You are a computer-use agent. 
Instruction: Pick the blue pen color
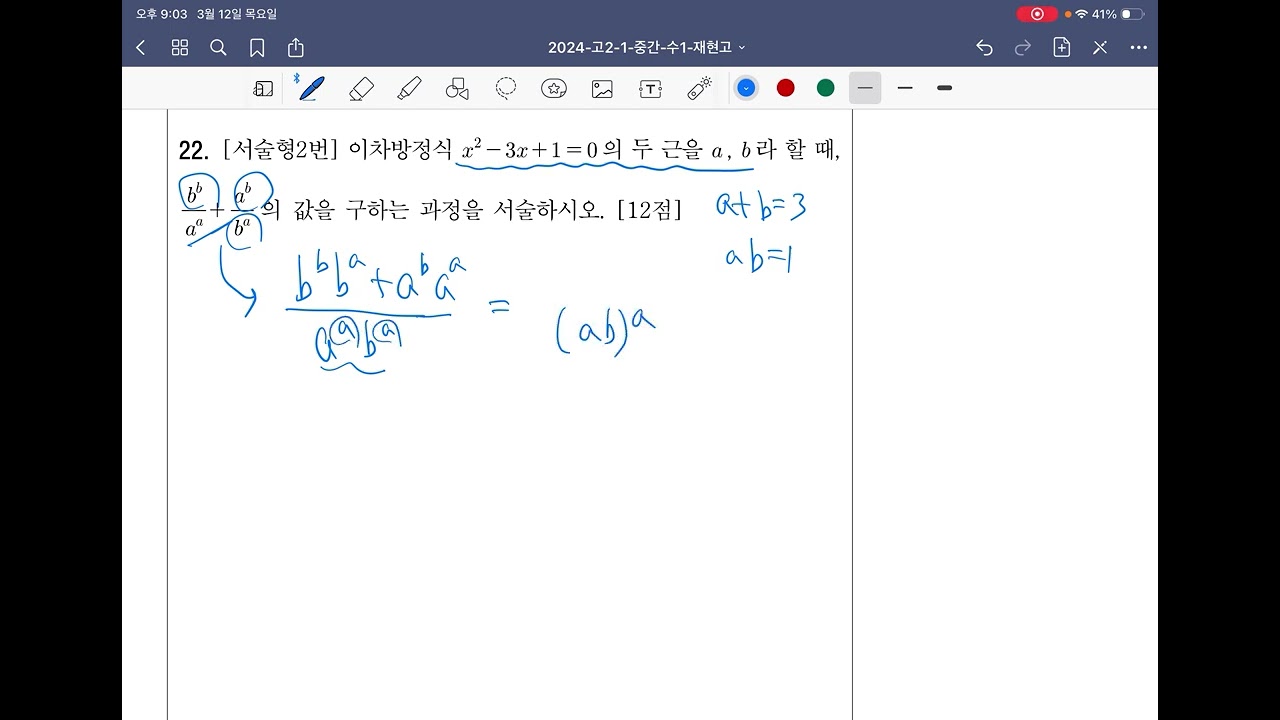point(746,88)
